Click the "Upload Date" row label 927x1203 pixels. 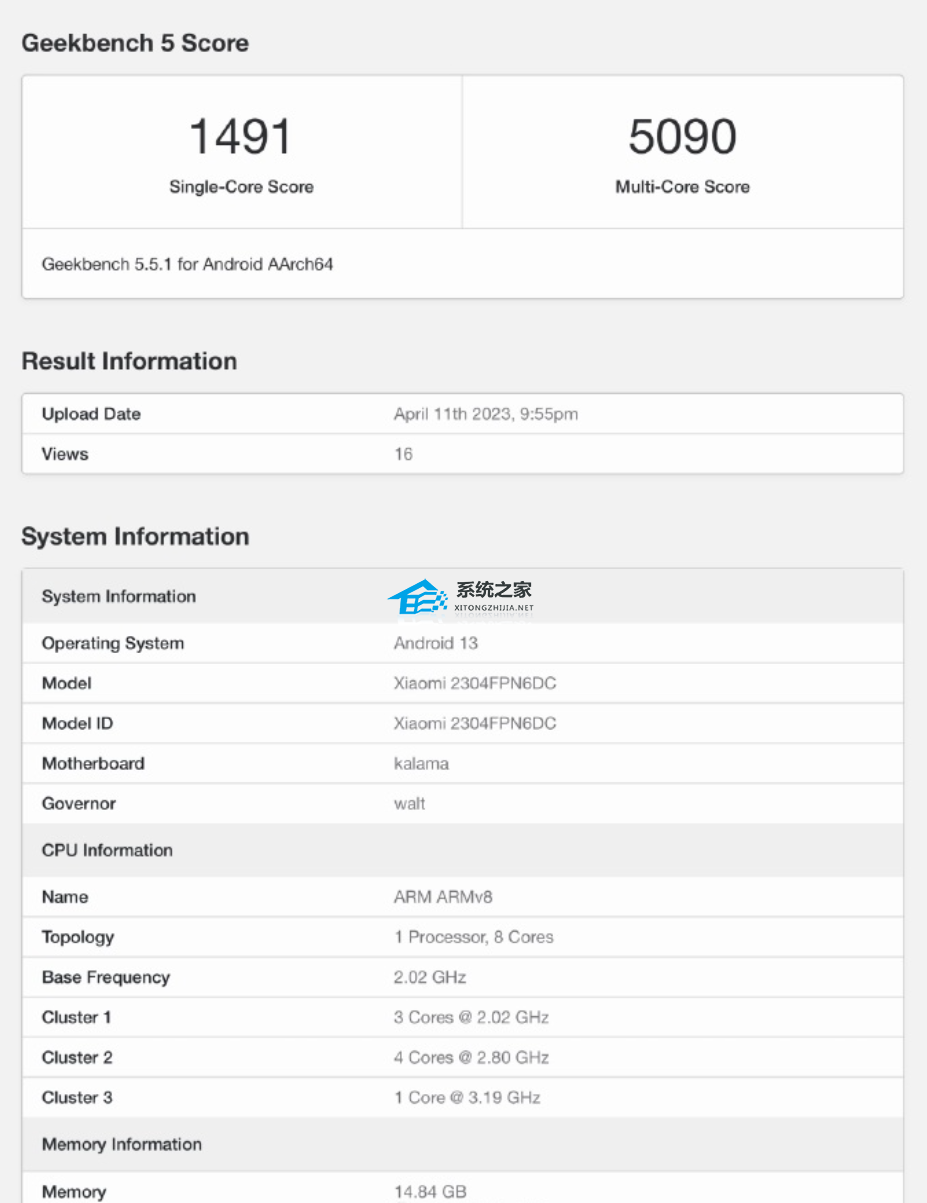(91, 414)
